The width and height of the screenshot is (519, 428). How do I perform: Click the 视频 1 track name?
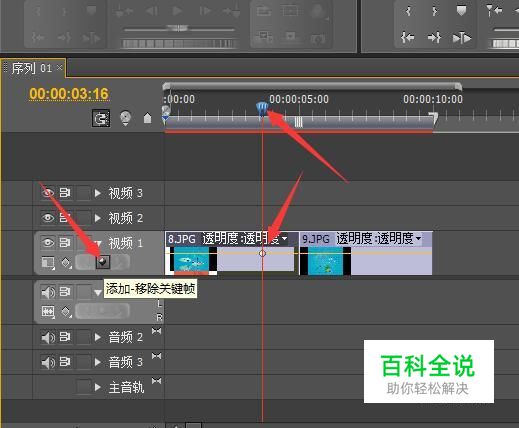coord(125,243)
